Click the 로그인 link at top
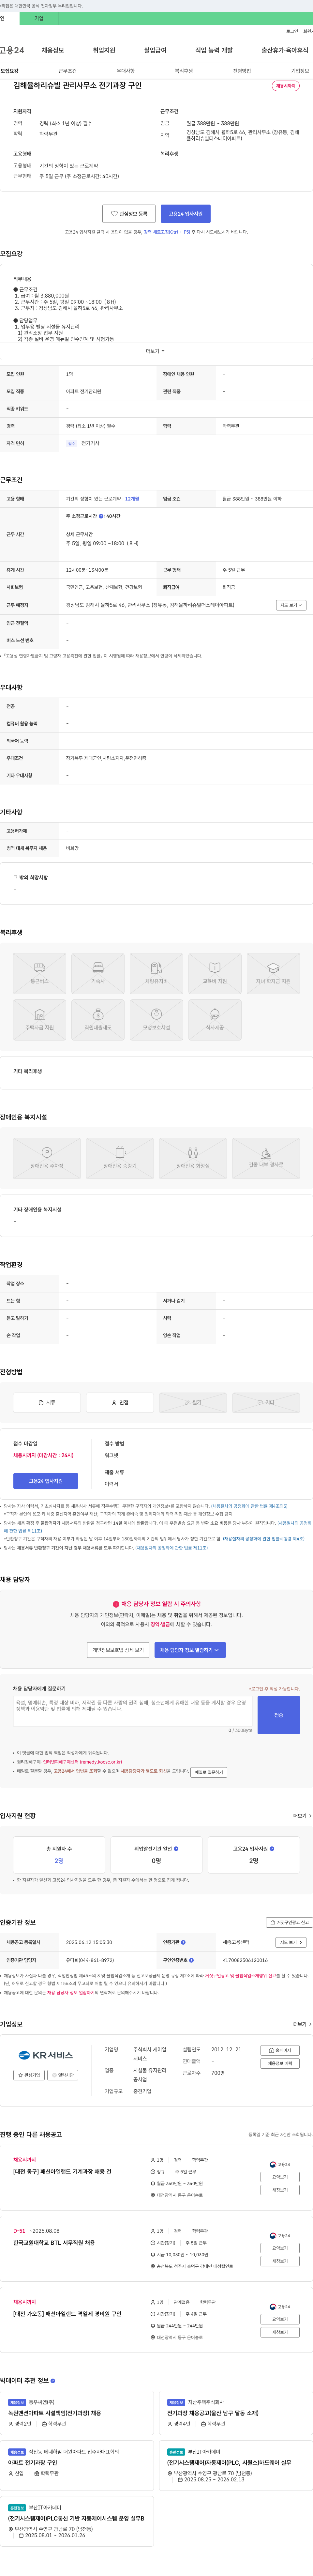 point(292,31)
